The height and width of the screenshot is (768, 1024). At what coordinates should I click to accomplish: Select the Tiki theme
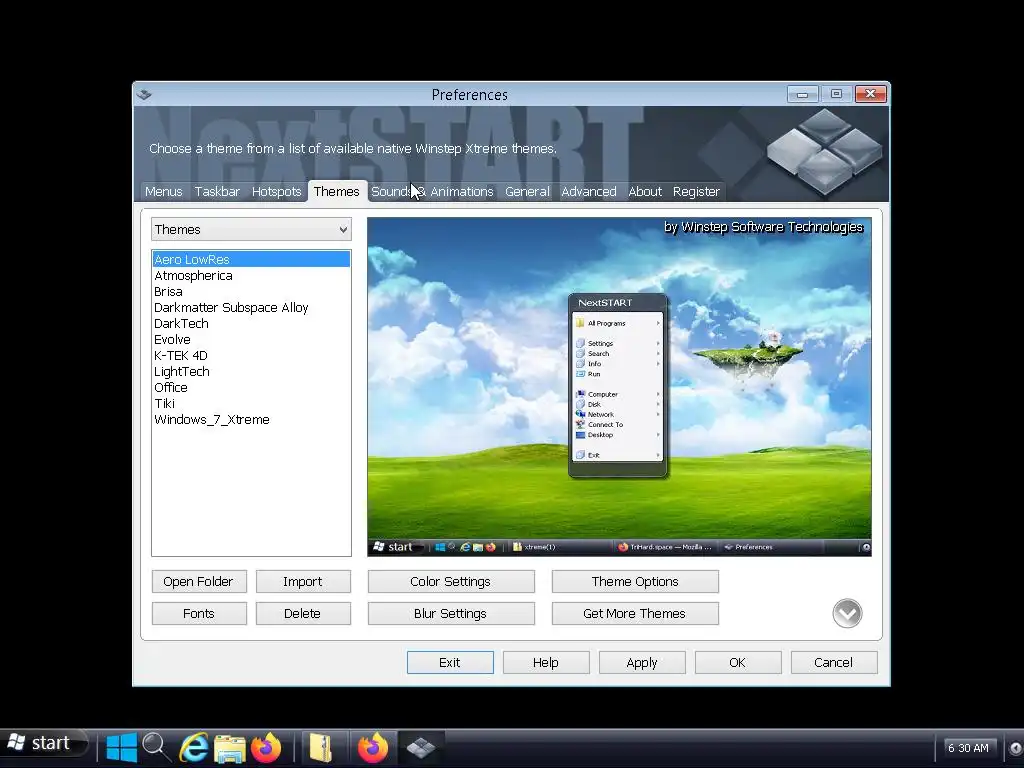(251, 404)
